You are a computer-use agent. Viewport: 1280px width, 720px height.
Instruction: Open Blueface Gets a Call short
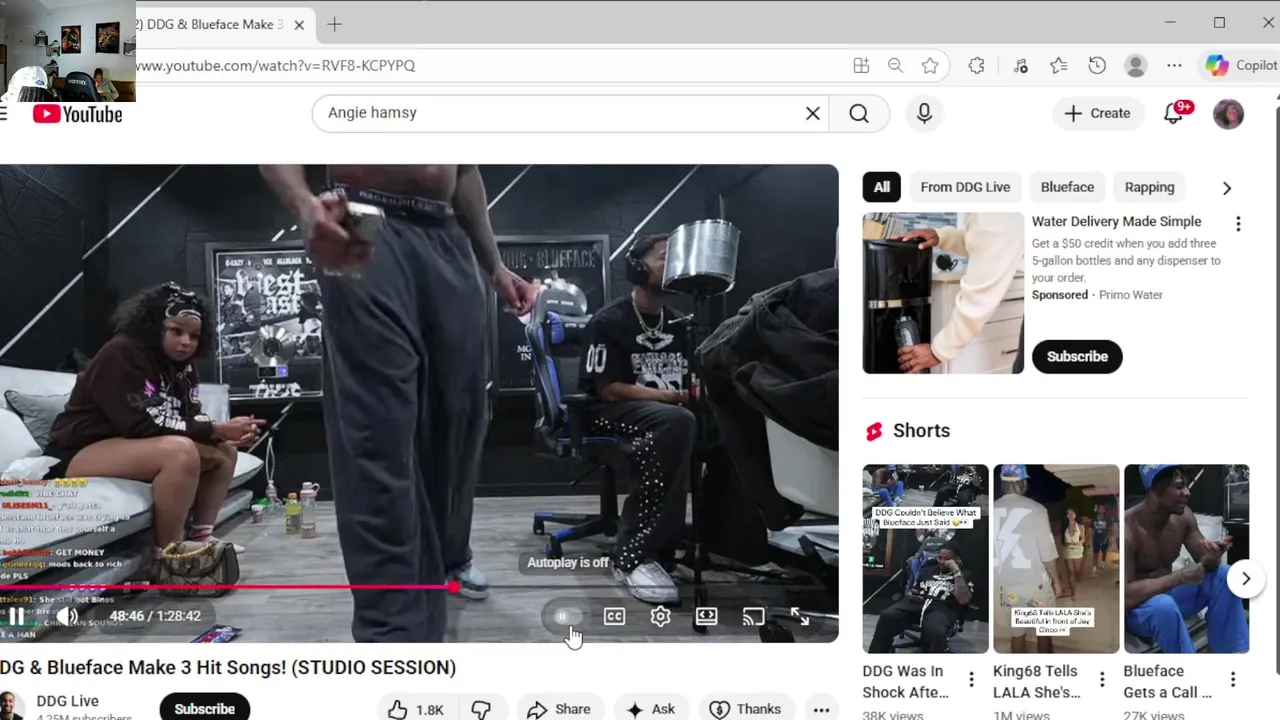1186,558
